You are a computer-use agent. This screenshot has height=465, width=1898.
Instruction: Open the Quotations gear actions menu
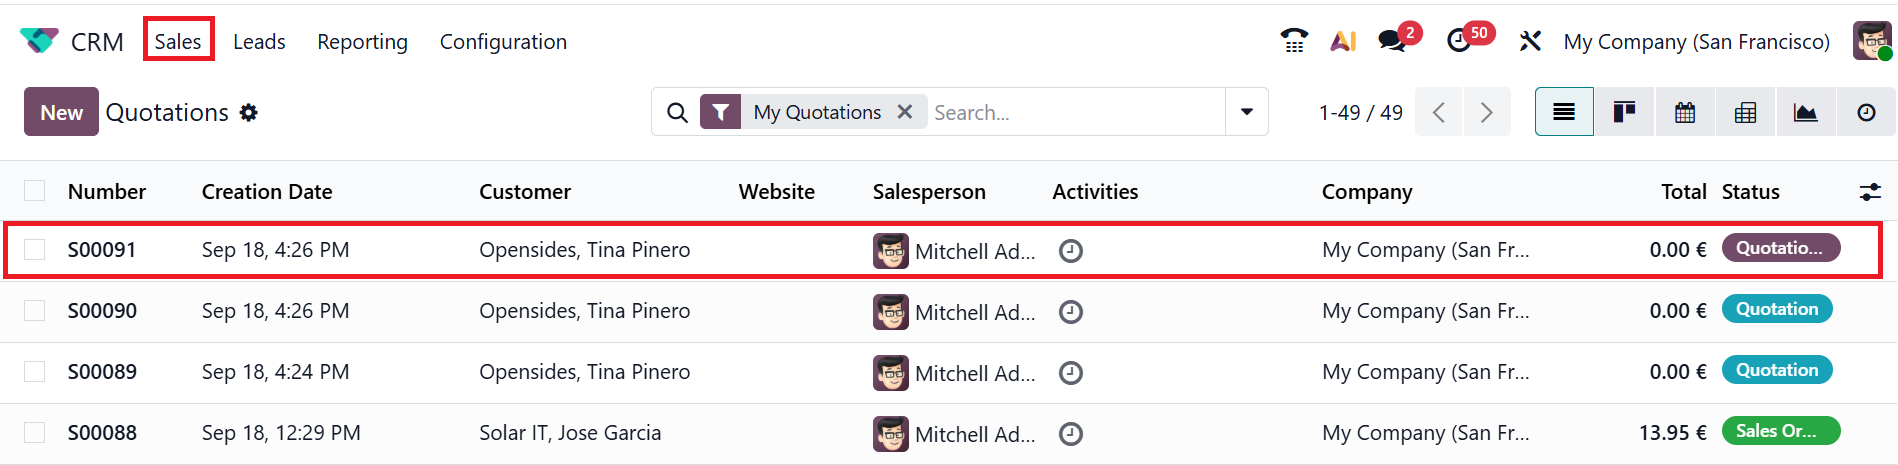coord(249,113)
